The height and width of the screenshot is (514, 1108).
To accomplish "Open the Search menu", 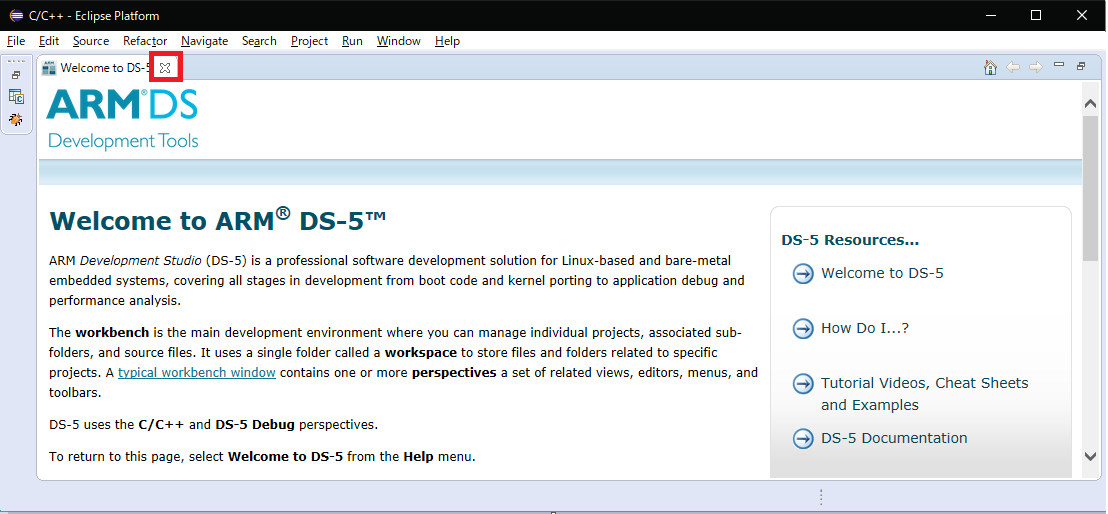I will (259, 41).
